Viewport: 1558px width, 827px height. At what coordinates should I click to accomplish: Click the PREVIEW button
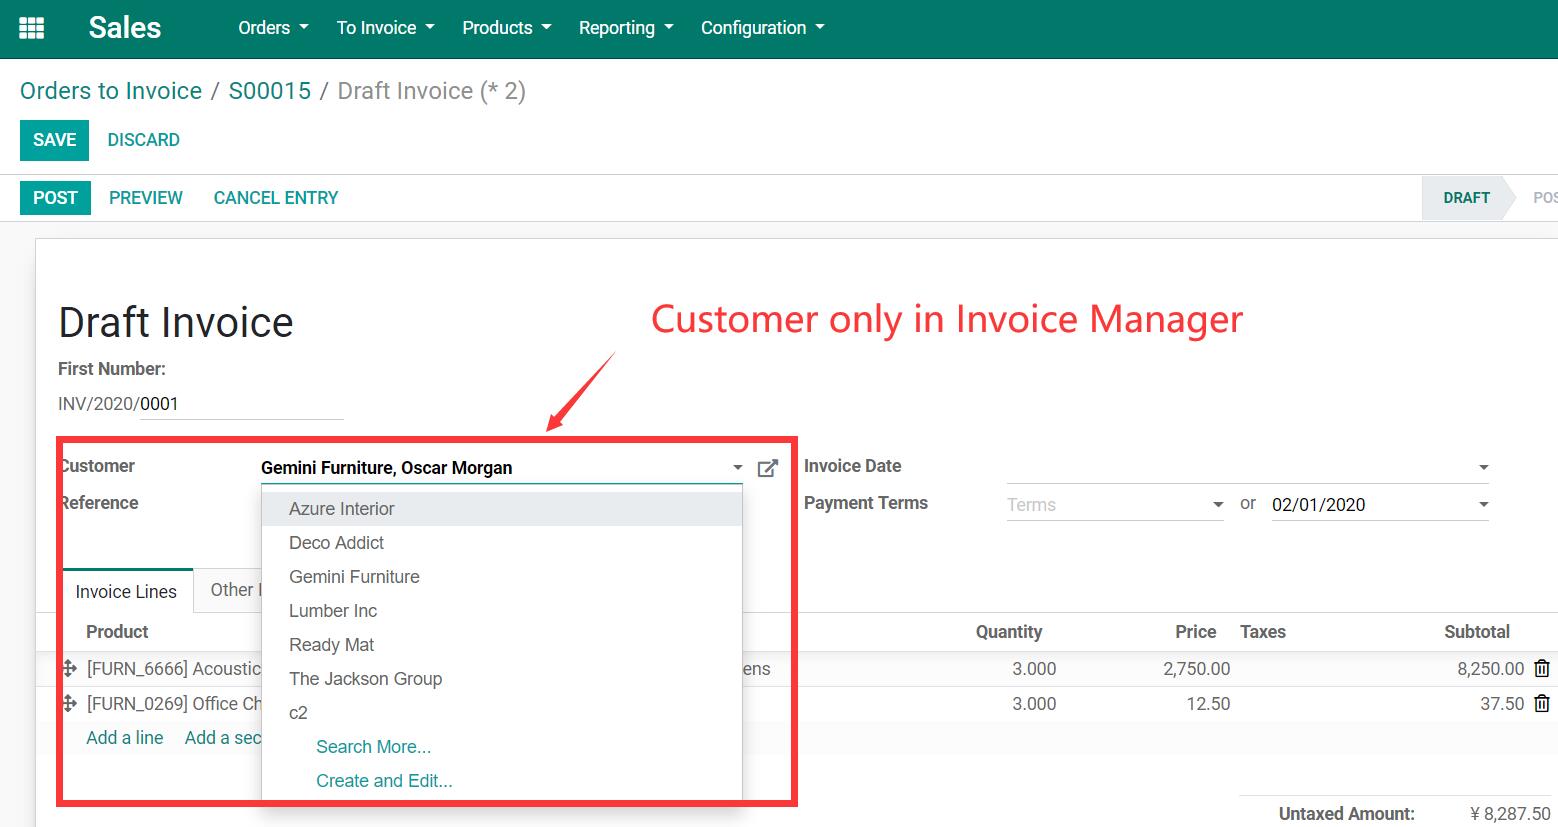coord(146,198)
